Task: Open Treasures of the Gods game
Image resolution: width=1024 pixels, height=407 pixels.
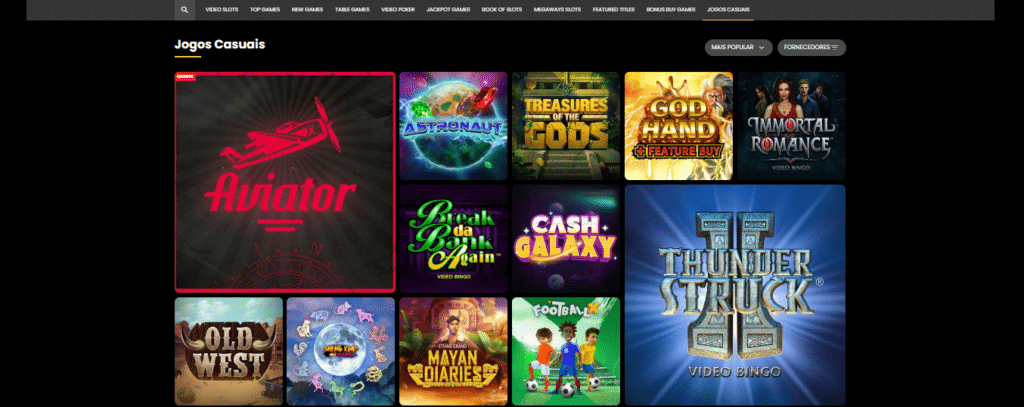Action: 566,125
